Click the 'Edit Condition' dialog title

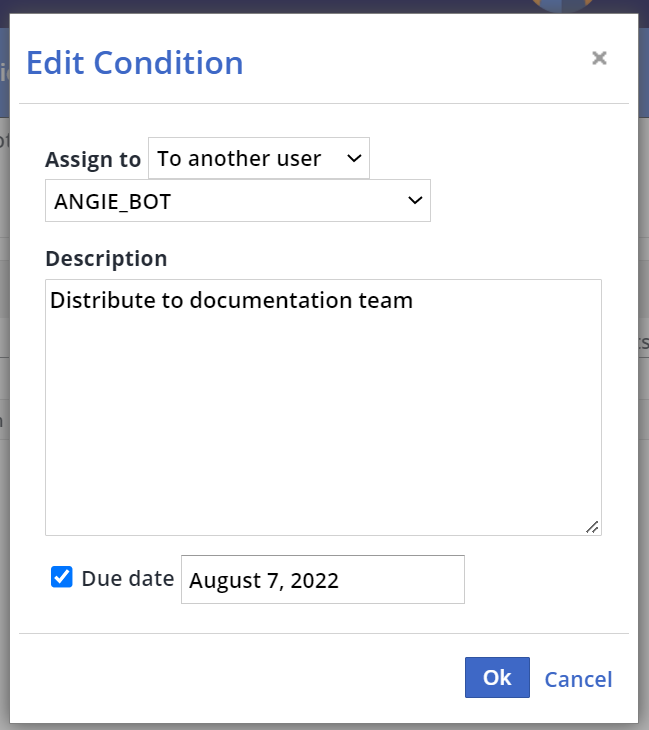pos(134,63)
